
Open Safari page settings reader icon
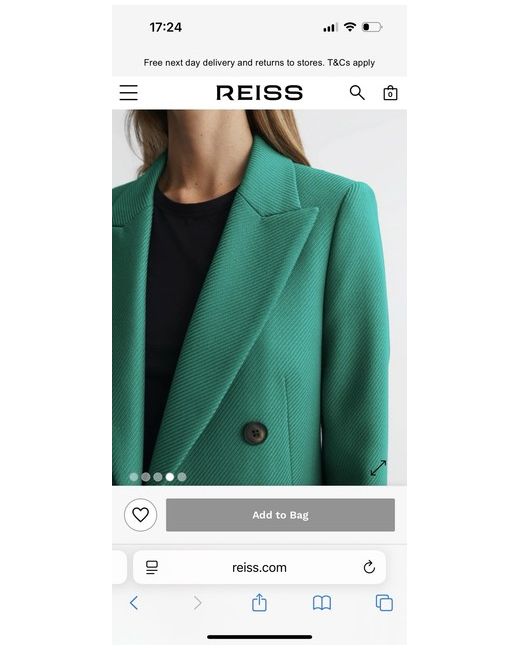point(152,567)
